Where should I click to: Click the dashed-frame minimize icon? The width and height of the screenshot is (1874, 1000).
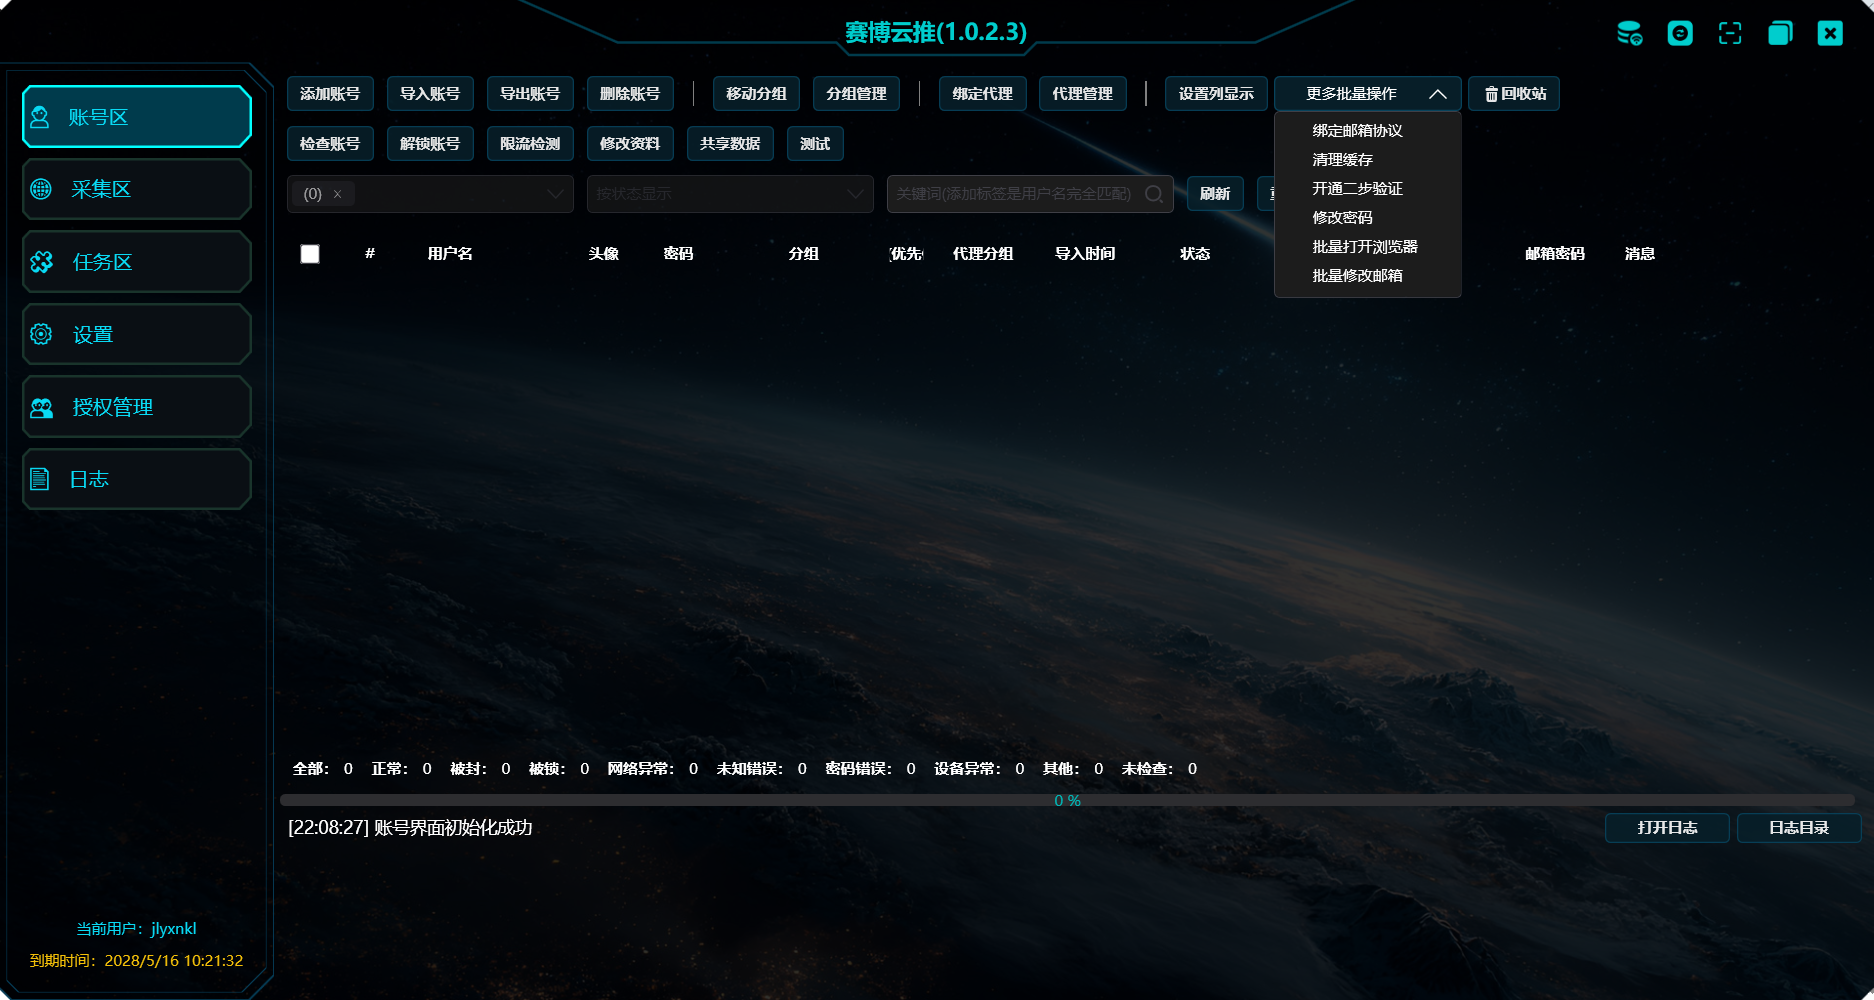tap(1730, 33)
